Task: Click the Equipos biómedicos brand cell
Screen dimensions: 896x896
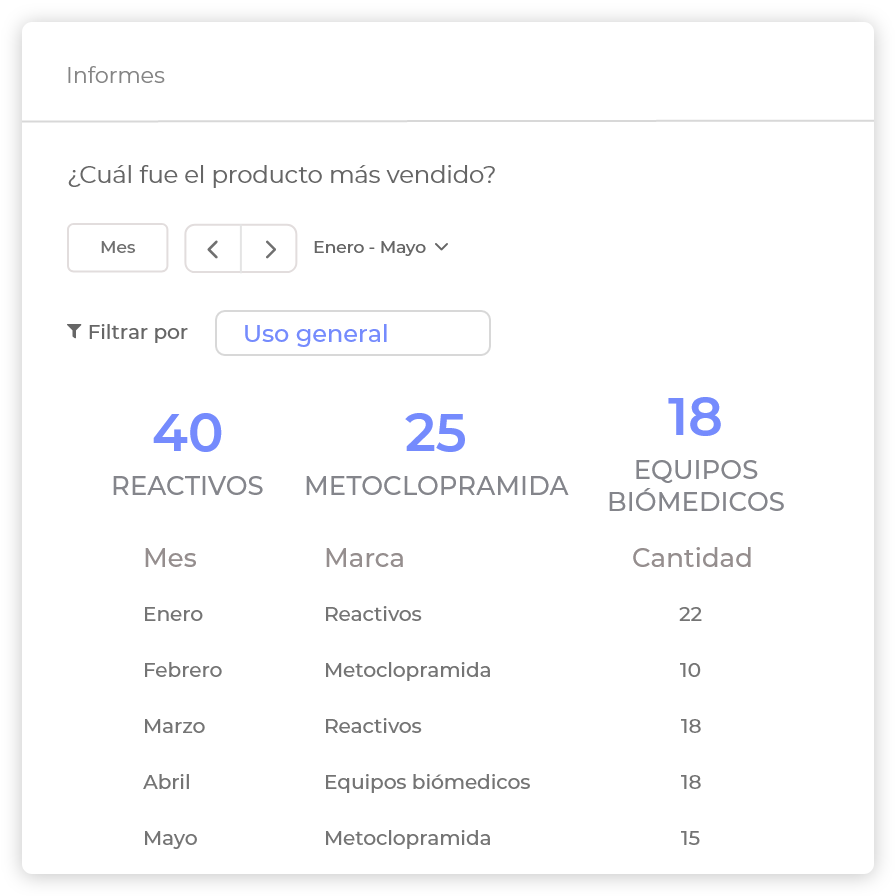Action: [x=427, y=782]
